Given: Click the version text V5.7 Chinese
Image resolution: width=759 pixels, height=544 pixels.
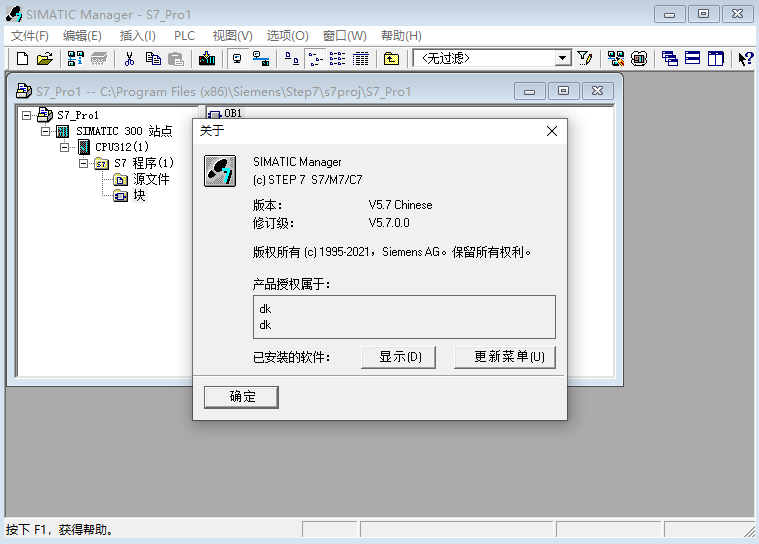Looking at the screenshot, I should (400, 205).
